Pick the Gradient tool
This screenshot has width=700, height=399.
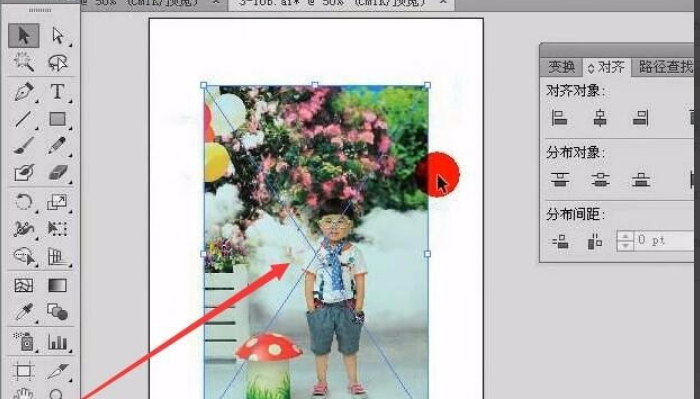pyautogui.click(x=57, y=285)
